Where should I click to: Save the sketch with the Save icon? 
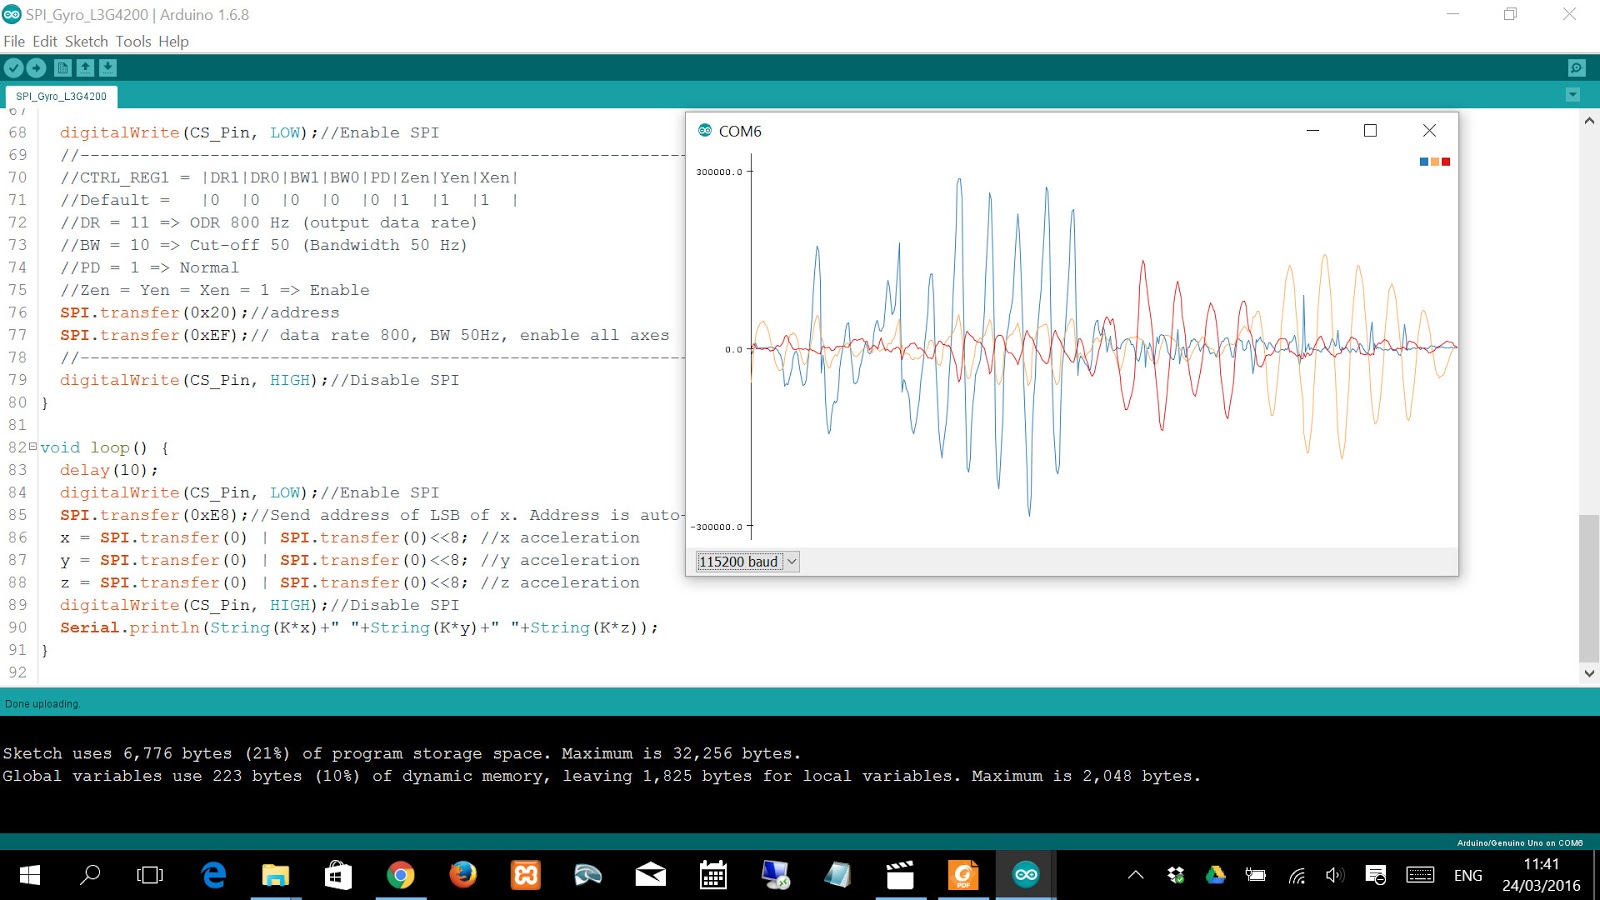108,68
